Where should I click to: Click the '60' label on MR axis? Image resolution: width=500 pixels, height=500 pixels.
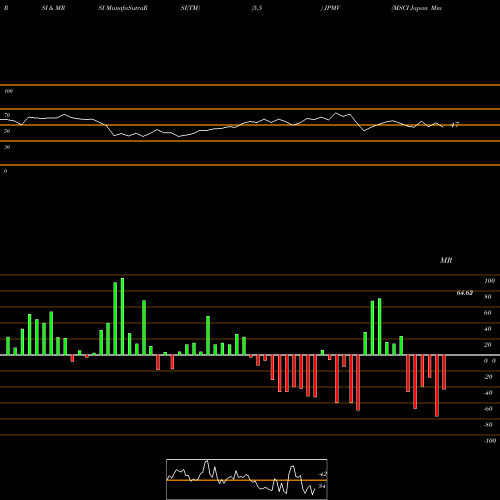[x=488, y=313]
